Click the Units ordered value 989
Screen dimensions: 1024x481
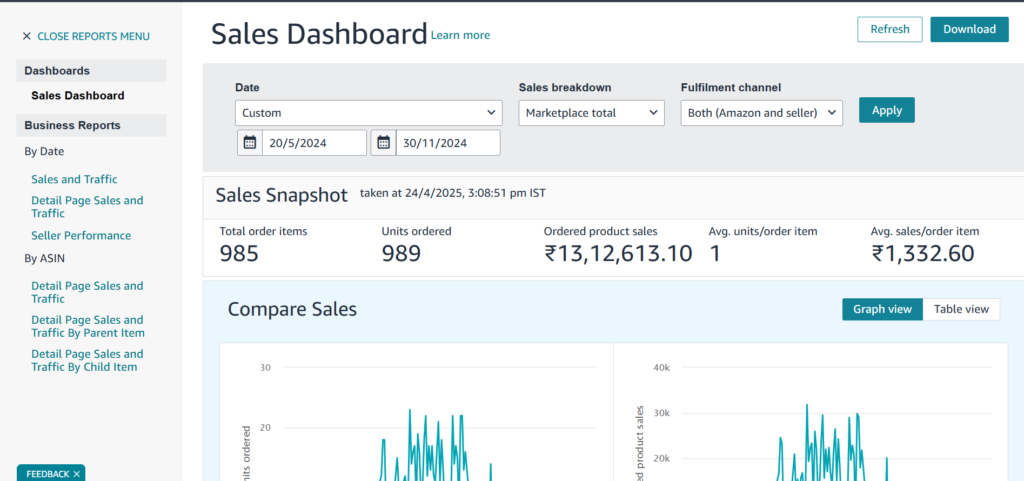tap(401, 253)
